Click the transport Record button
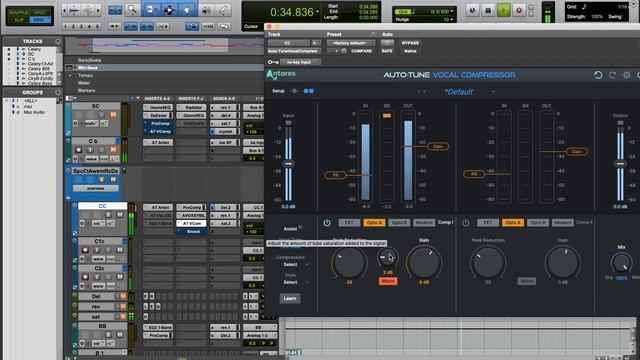The height and width of the screenshot is (360, 640). coord(519,10)
